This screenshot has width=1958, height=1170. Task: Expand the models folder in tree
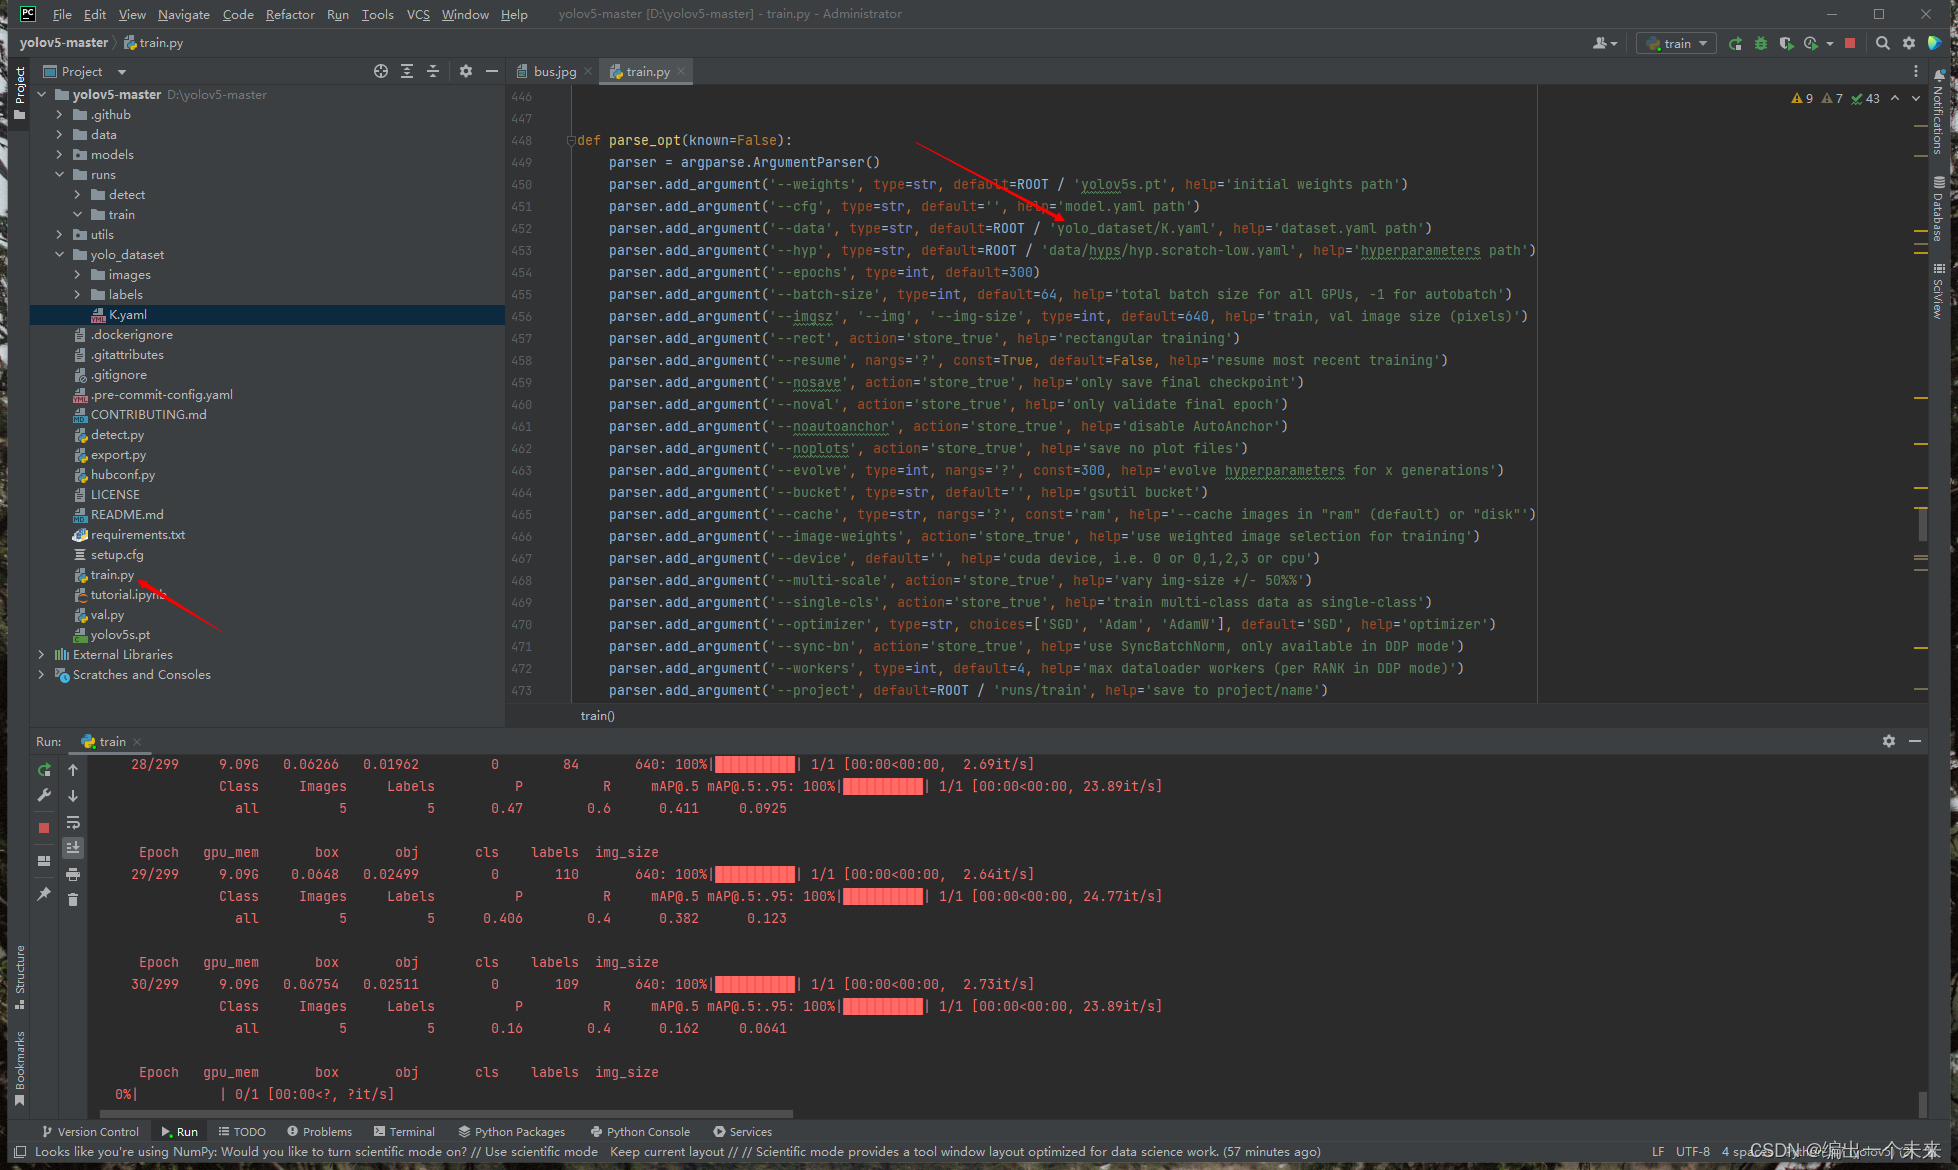59,155
